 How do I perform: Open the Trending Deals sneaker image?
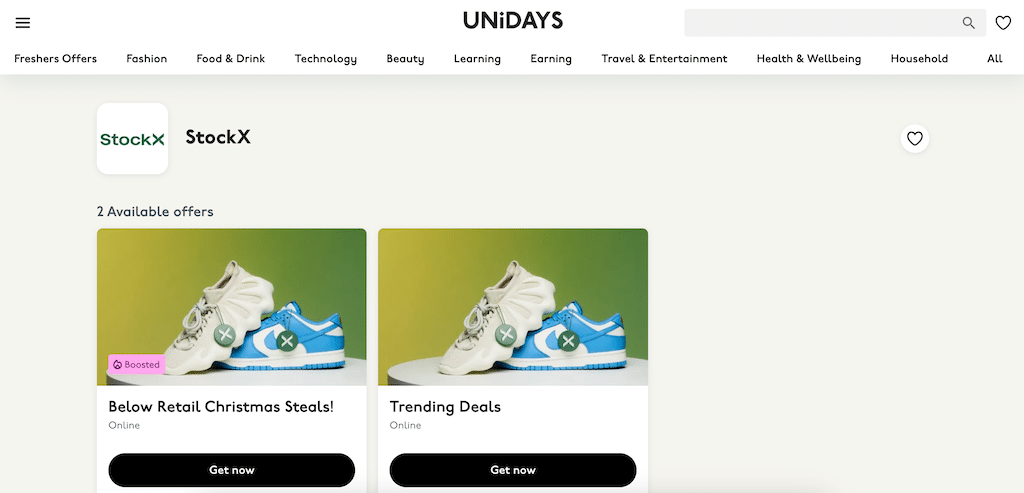[x=513, y=307]
